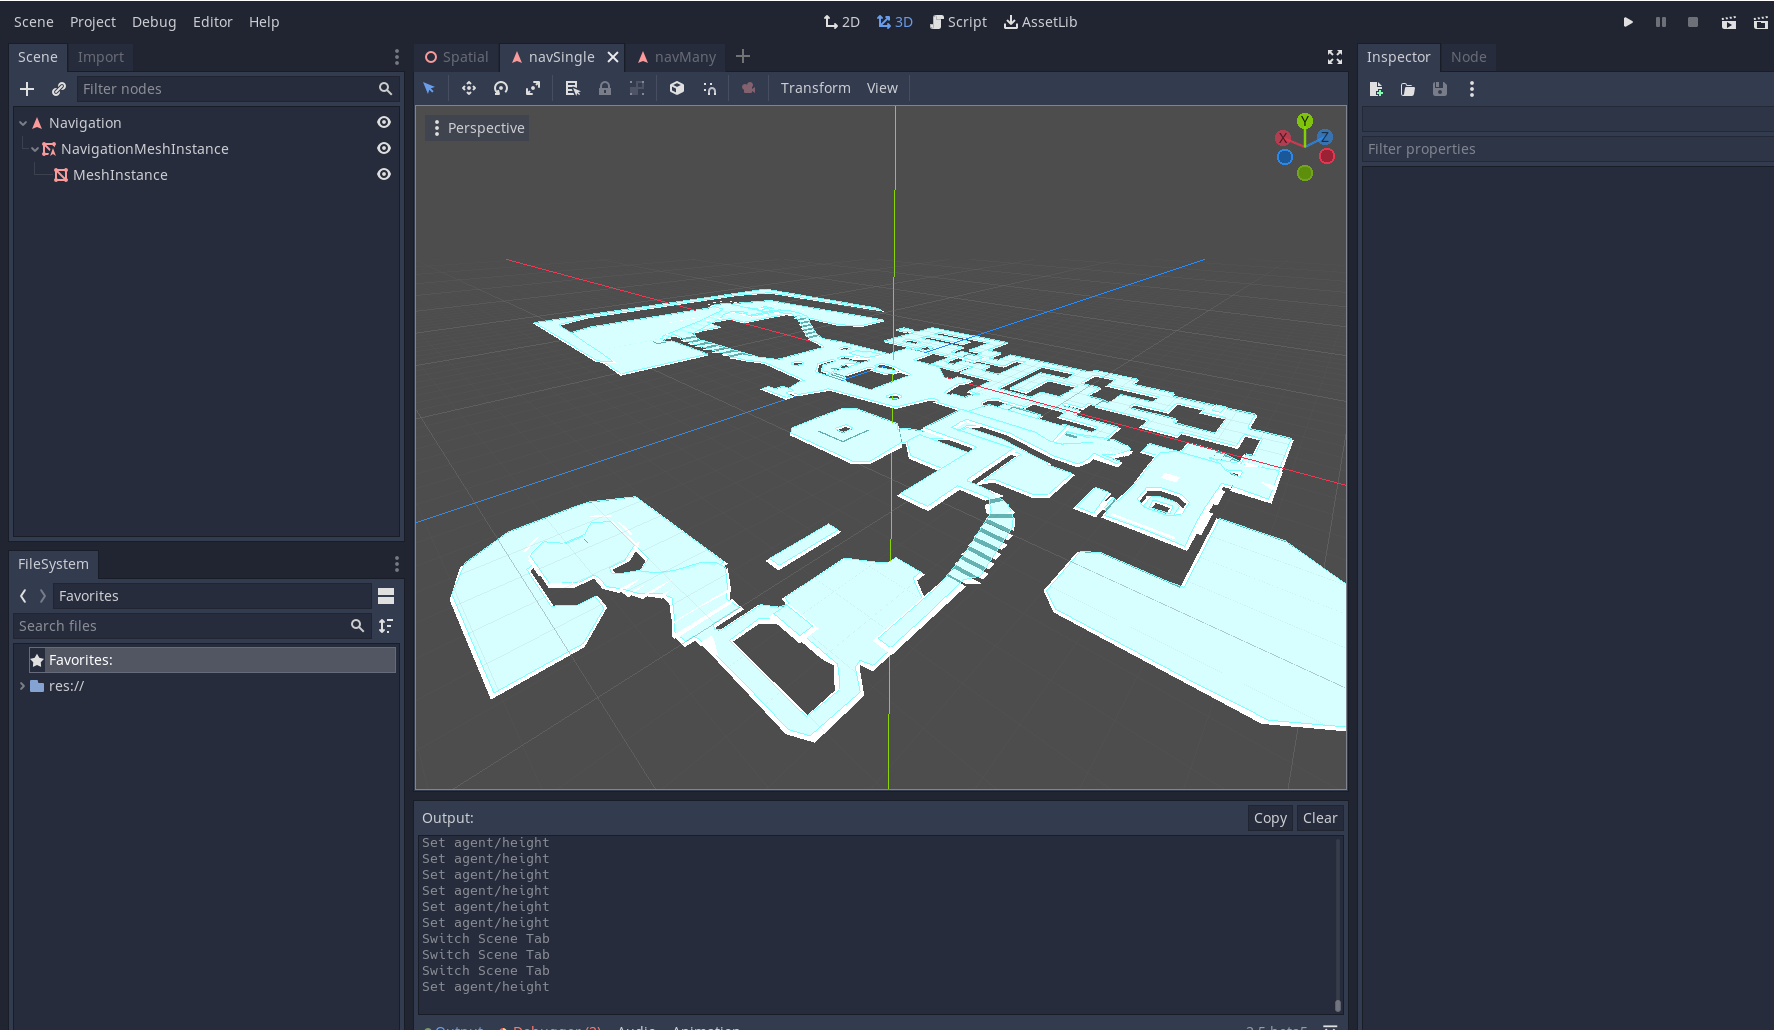Activate the Select Mode tool
The image size is (1774, 1030).
click(429, 88)
